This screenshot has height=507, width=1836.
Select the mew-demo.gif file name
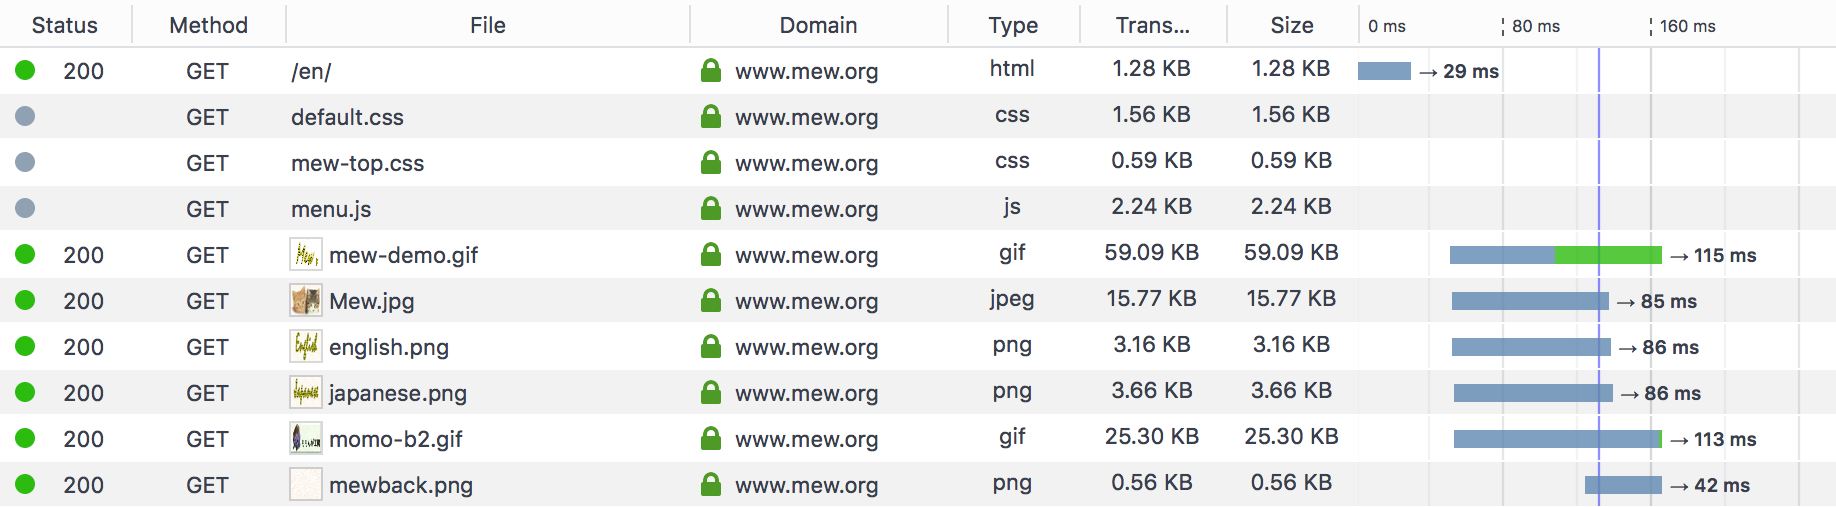(x=403, y=255)
